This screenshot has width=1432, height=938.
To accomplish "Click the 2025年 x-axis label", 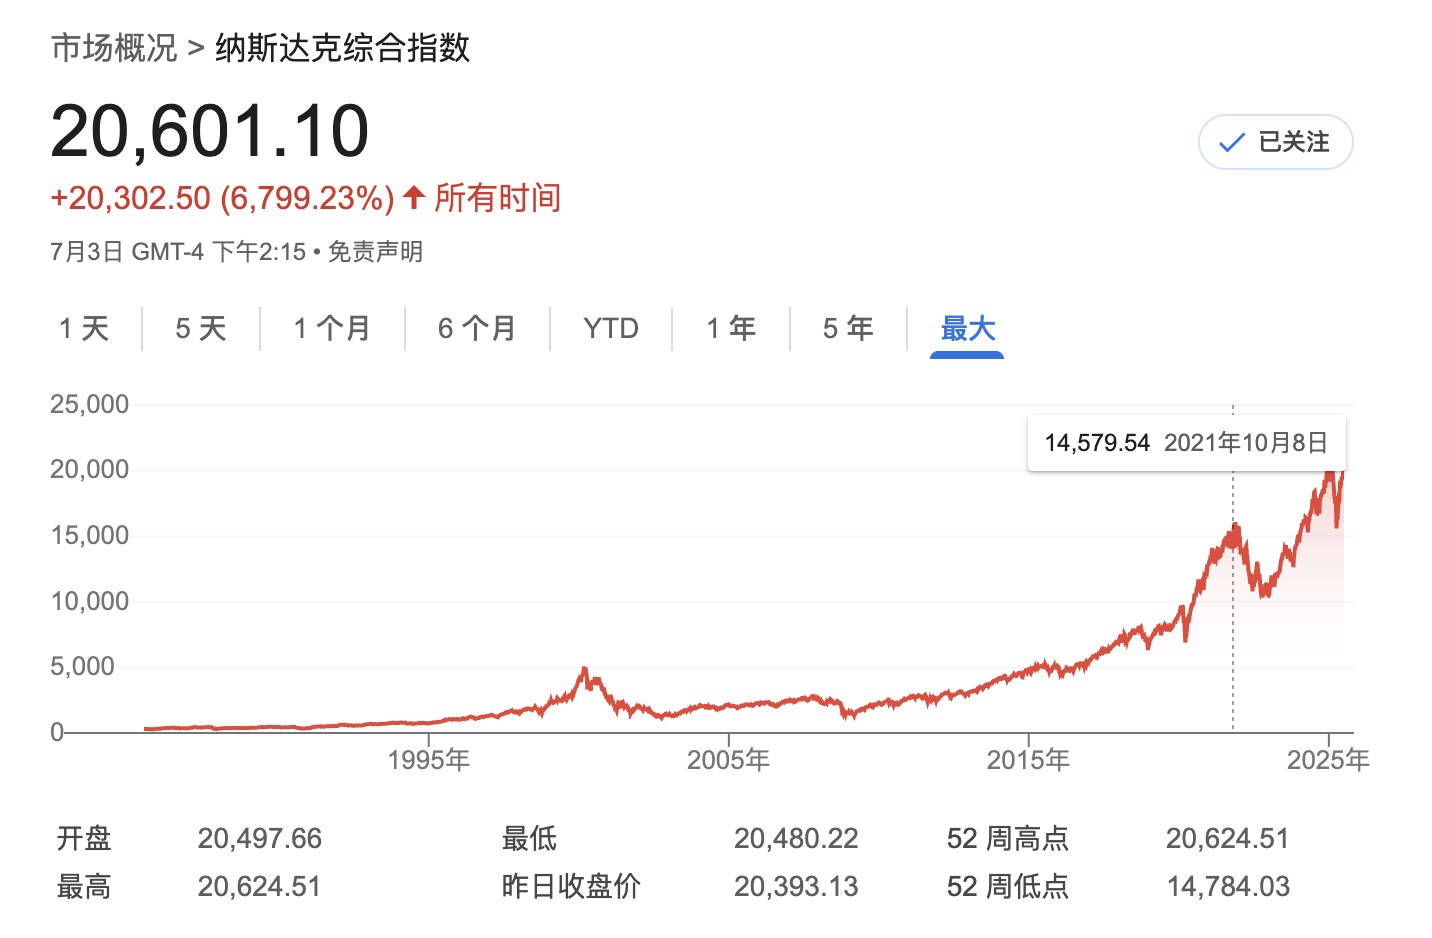I will [x=1328, y=760].
